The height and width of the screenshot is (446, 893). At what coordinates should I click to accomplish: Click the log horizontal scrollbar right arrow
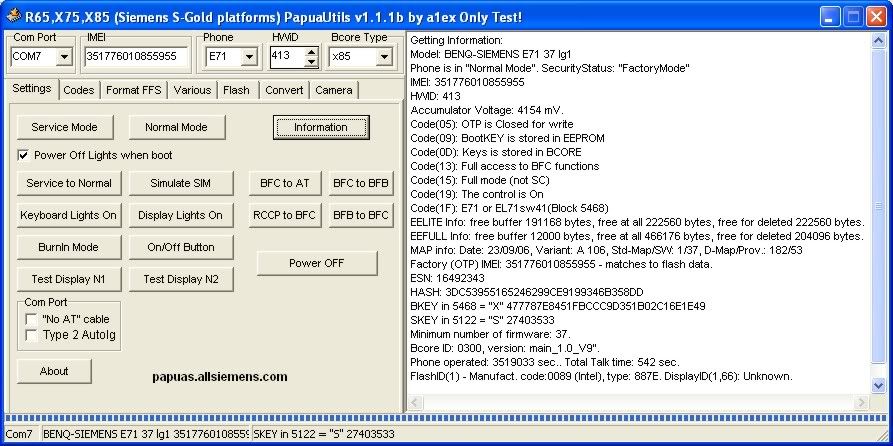click(862, 403)
